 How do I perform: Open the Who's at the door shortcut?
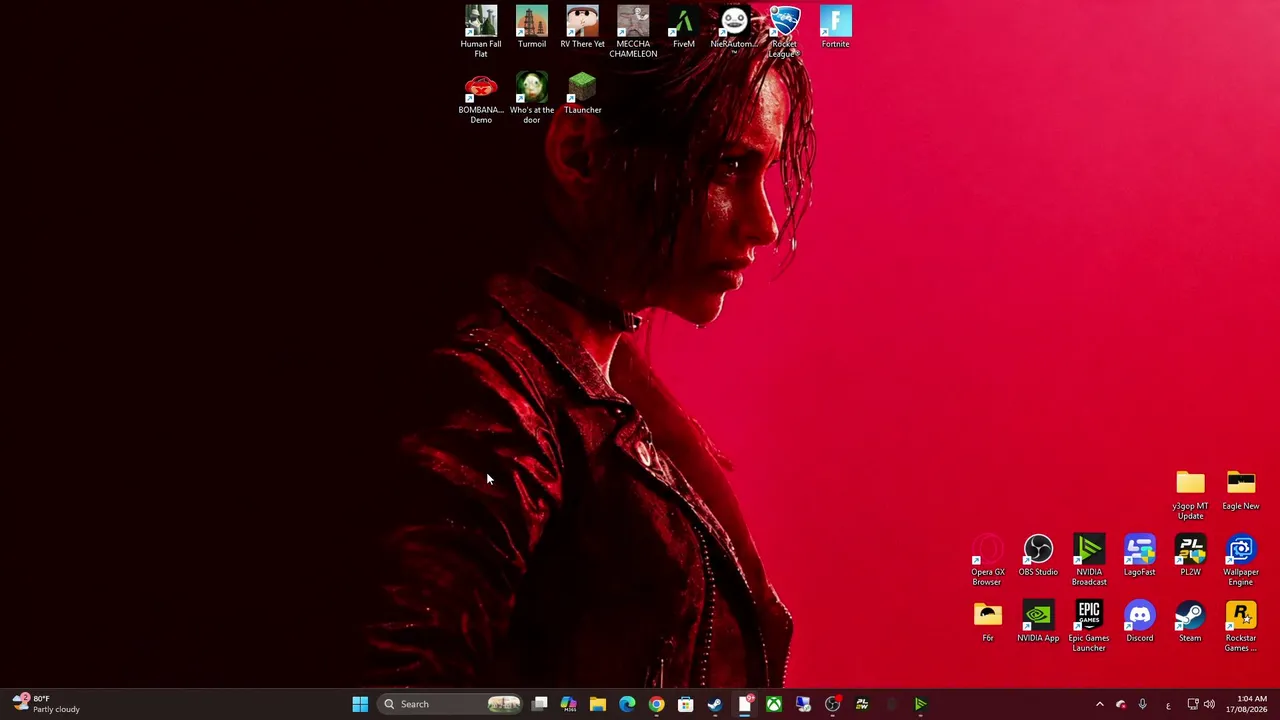pyautogui.click(x=532, y=97)
